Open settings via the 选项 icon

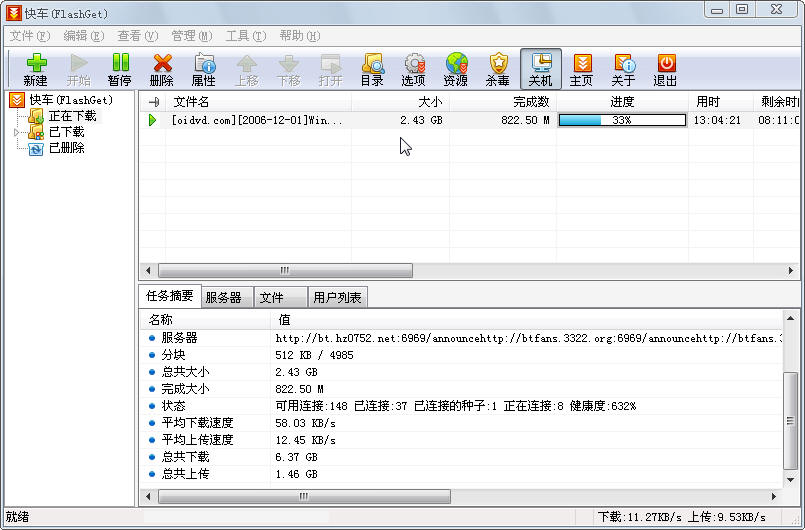coord(414,70)
